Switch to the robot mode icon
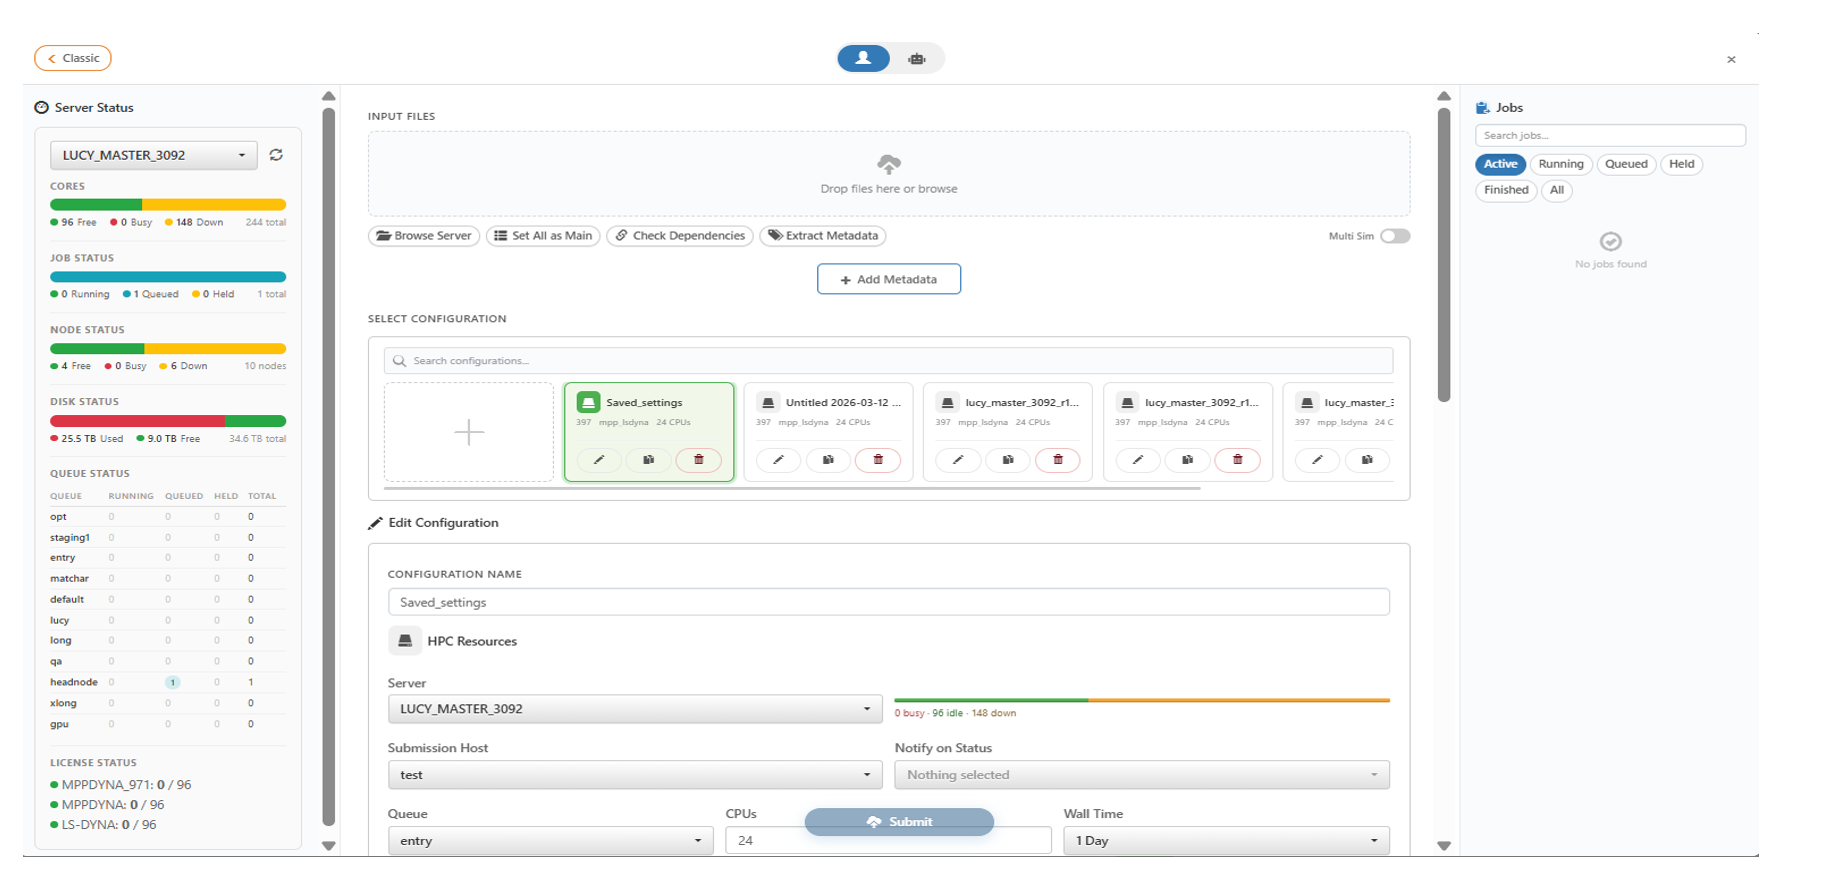Screen dimensions: 1834x882 point(916,59)
